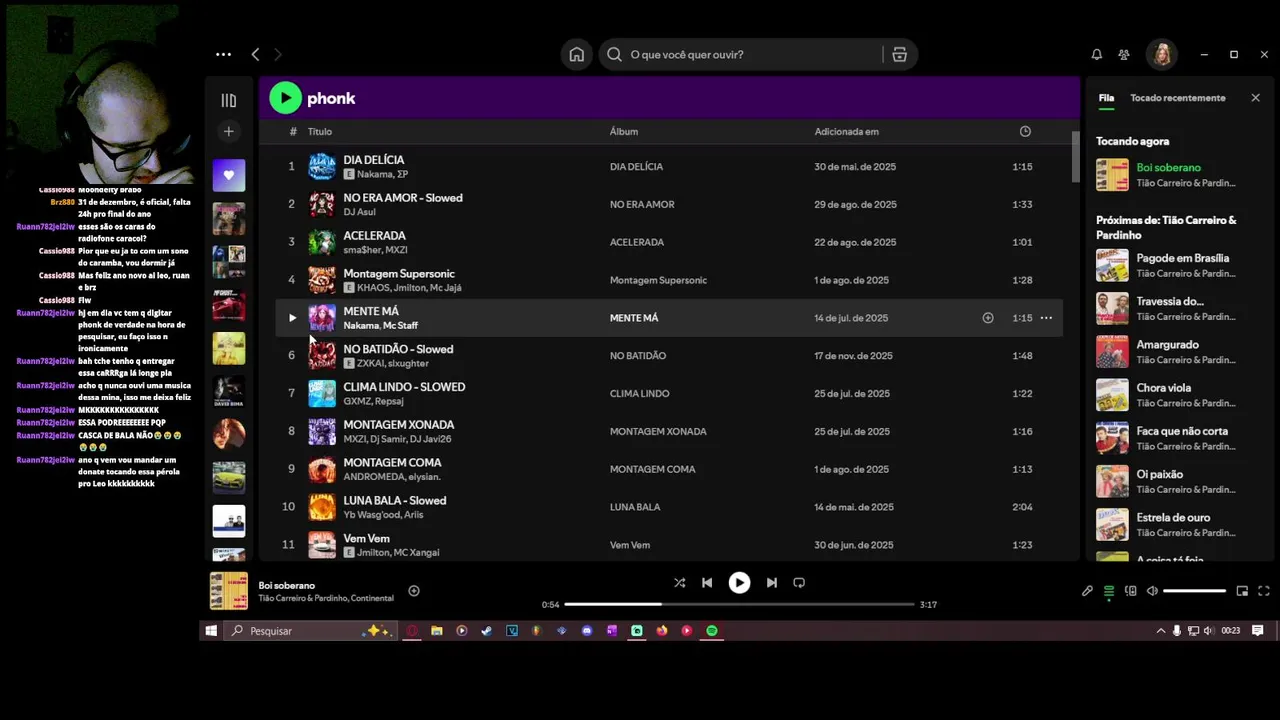Toggle repeat mode
The height and width of the screenshot is (720, 1280).
(x=799, y=582)
